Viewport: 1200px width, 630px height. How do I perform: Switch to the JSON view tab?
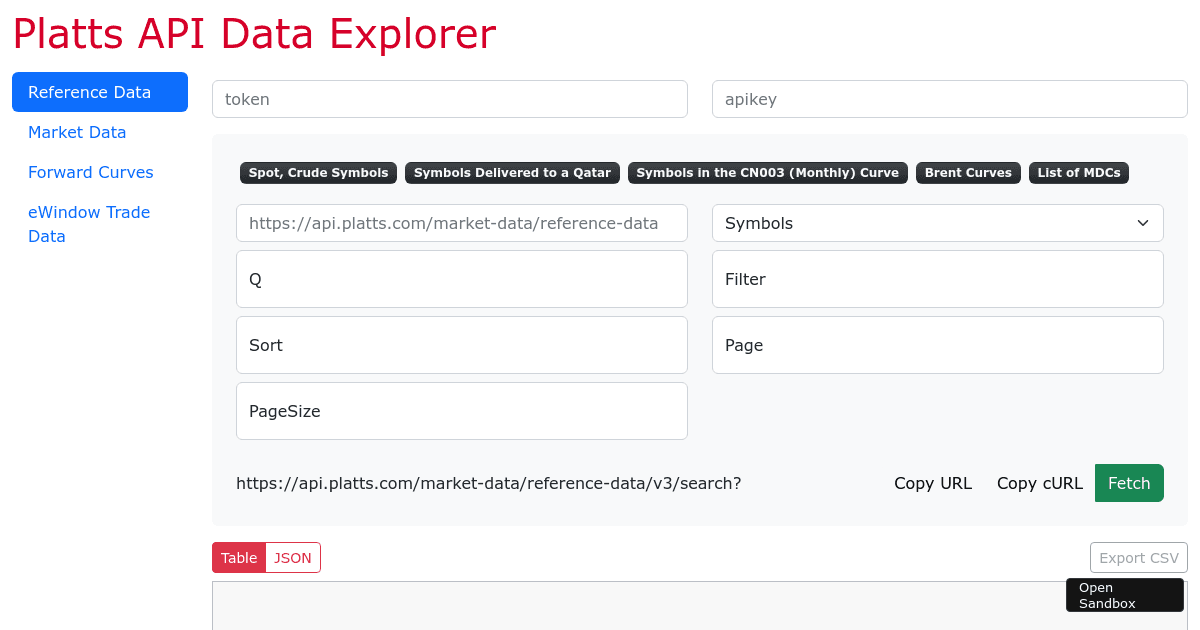(293, 557)
